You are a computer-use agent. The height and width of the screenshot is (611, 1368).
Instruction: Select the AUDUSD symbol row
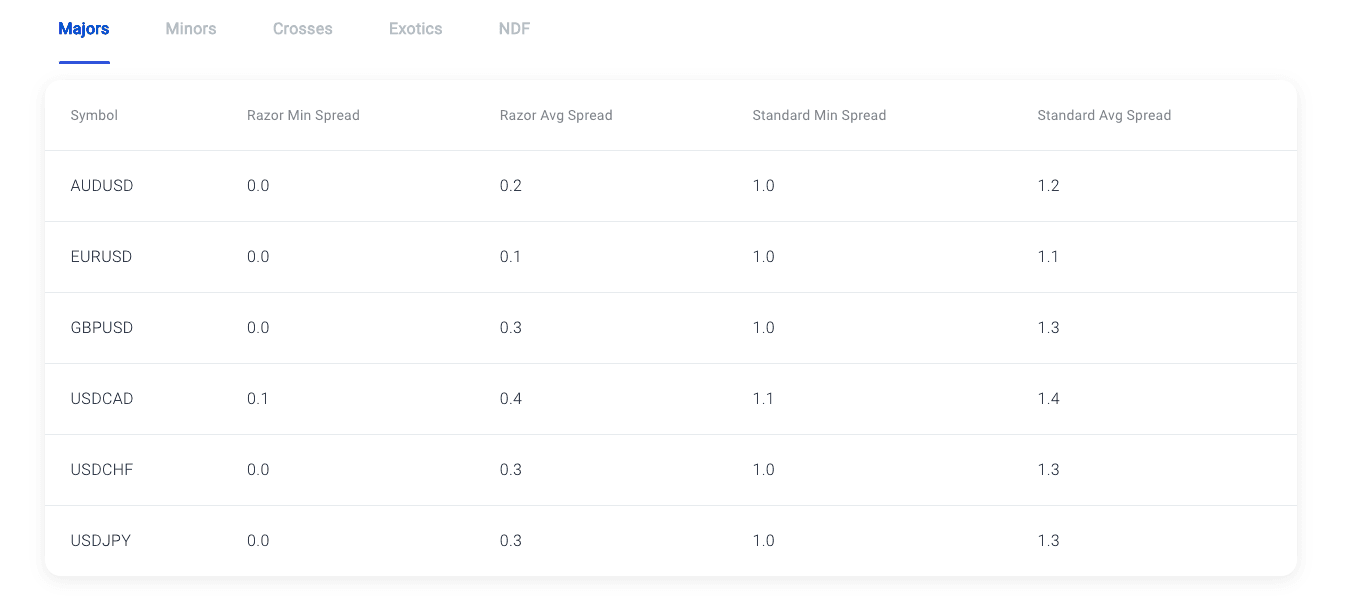click(x=671, y=186)
